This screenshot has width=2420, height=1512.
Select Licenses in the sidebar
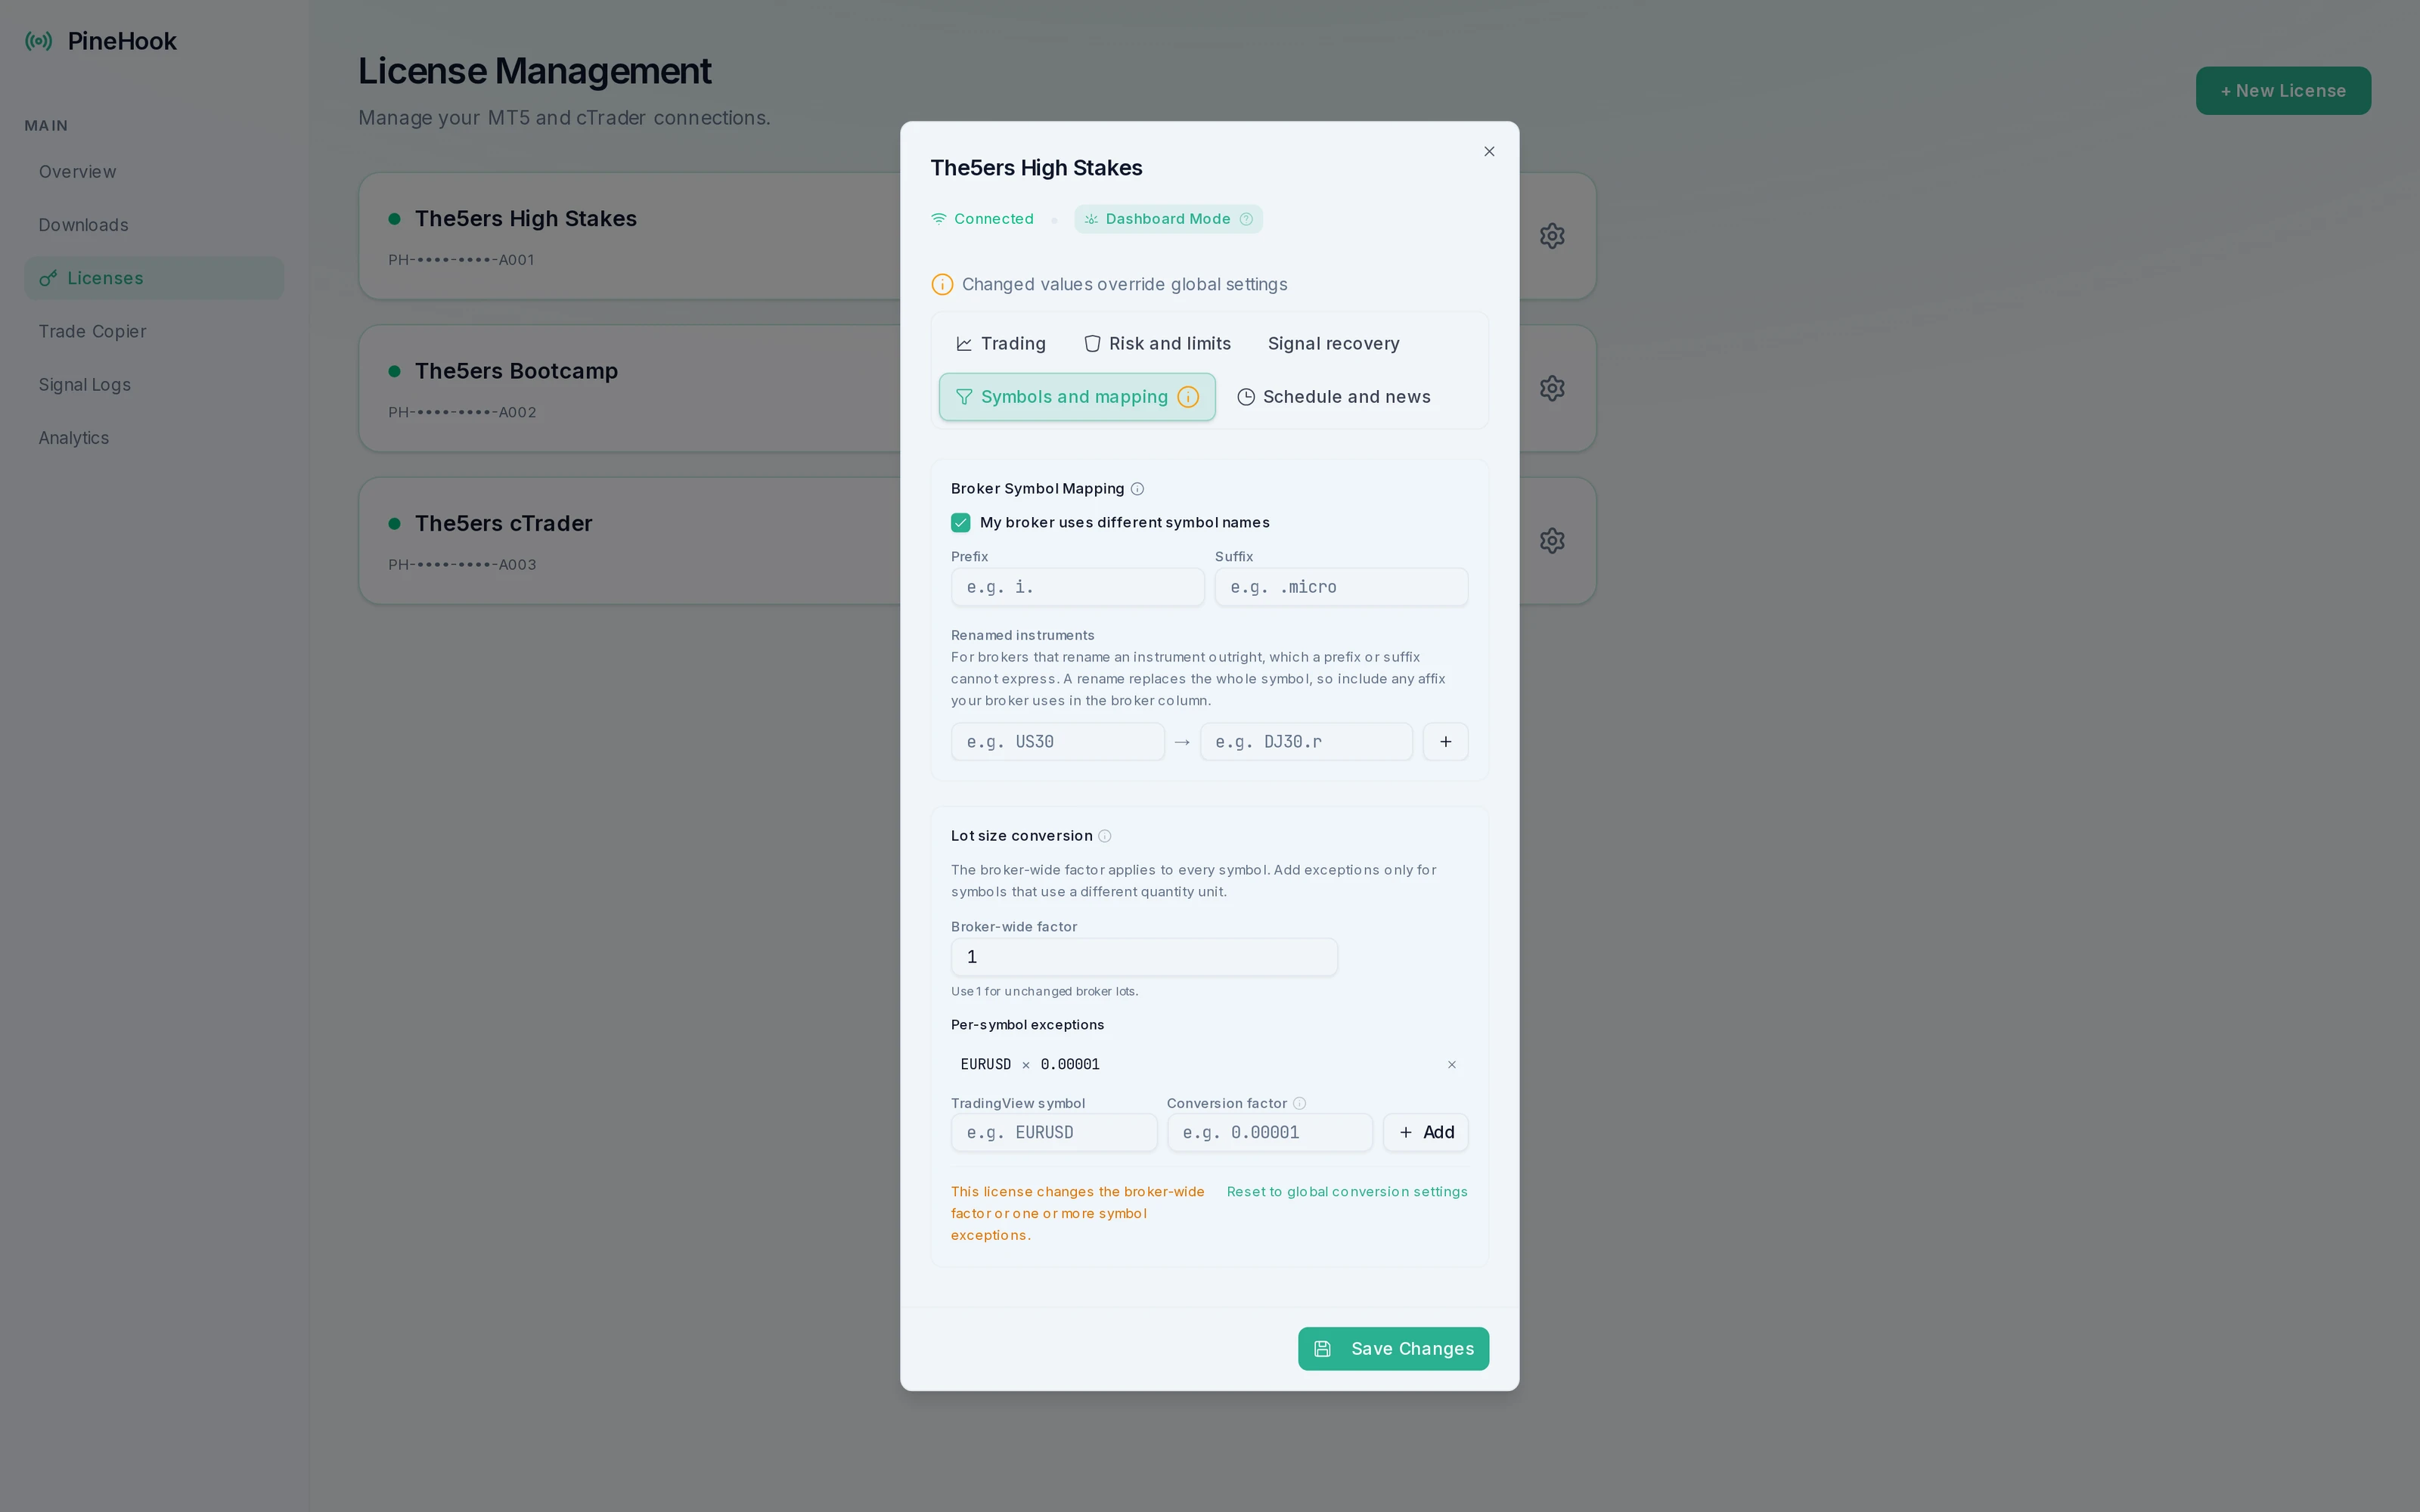coord(154,278)
